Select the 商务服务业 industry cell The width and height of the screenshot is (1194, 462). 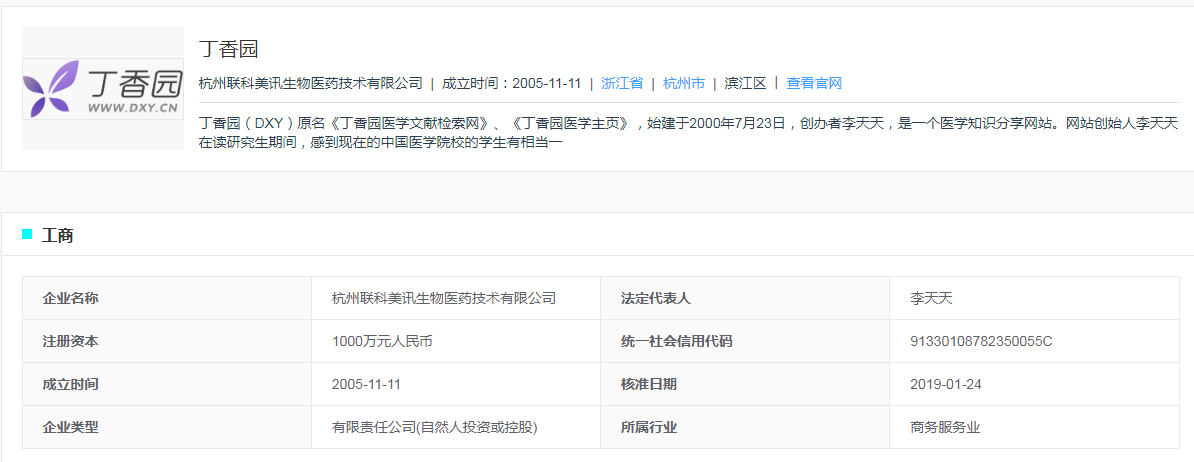(x=1034, y=427)
